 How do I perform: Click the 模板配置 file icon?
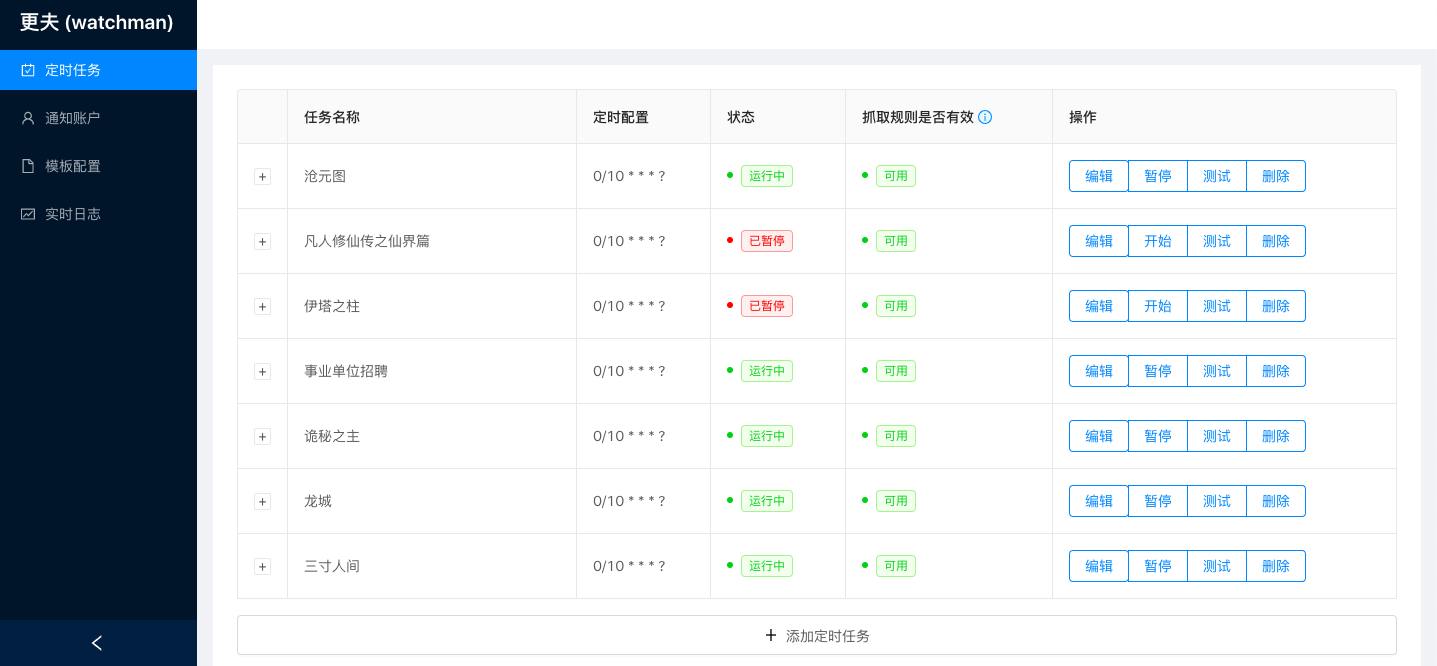click(x=28, y=166)
